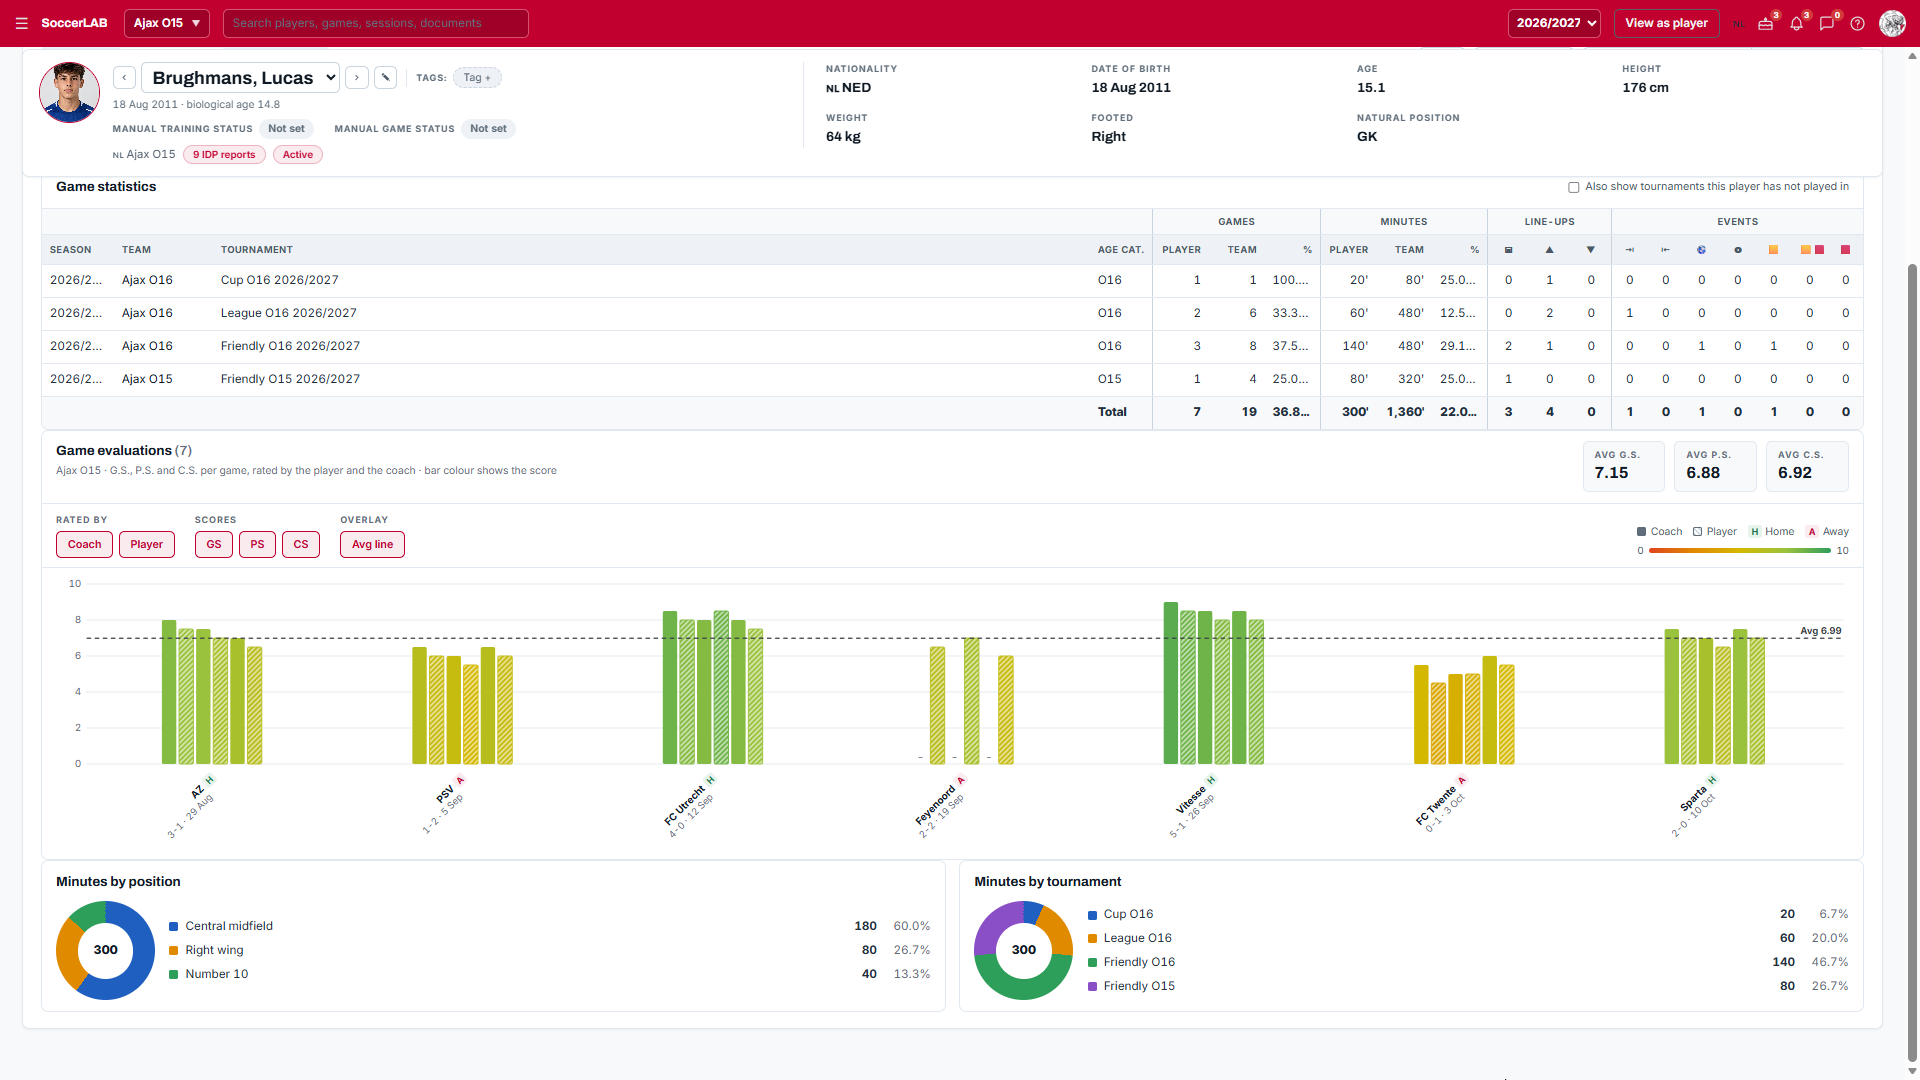
Task: Click the substituted-in up triangle column icon
Action: click(x=1549, y=250)
